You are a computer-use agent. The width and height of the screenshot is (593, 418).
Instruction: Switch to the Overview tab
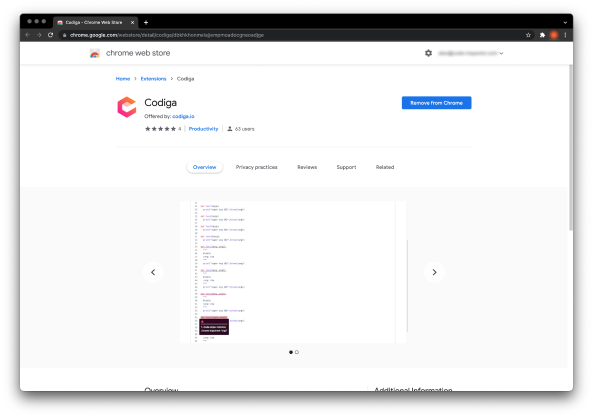[x=205, y=167]
